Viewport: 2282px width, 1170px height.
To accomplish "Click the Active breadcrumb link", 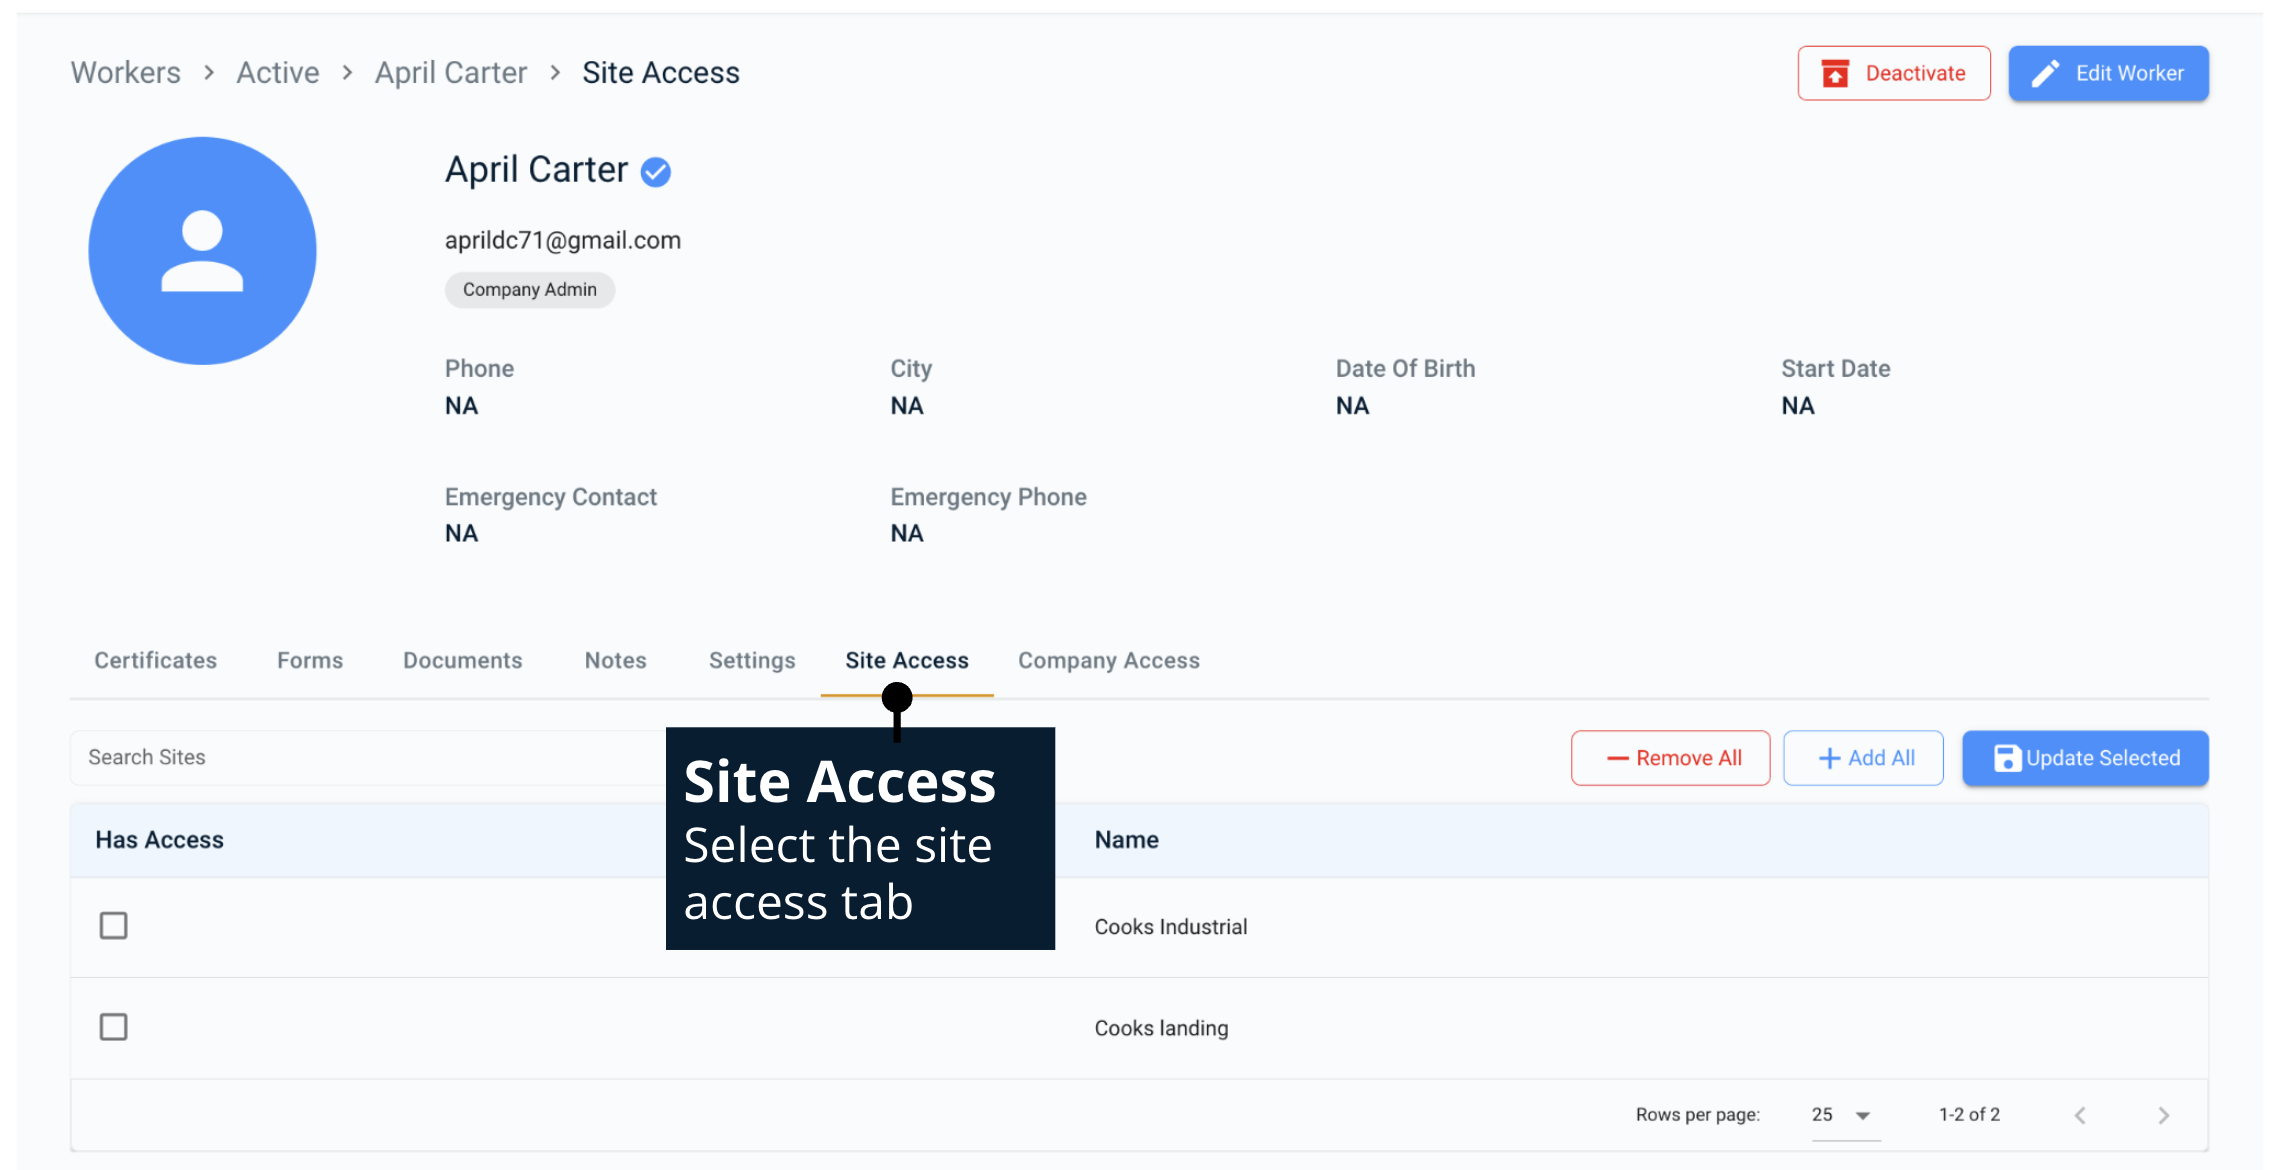I will (x=278, y=73).
